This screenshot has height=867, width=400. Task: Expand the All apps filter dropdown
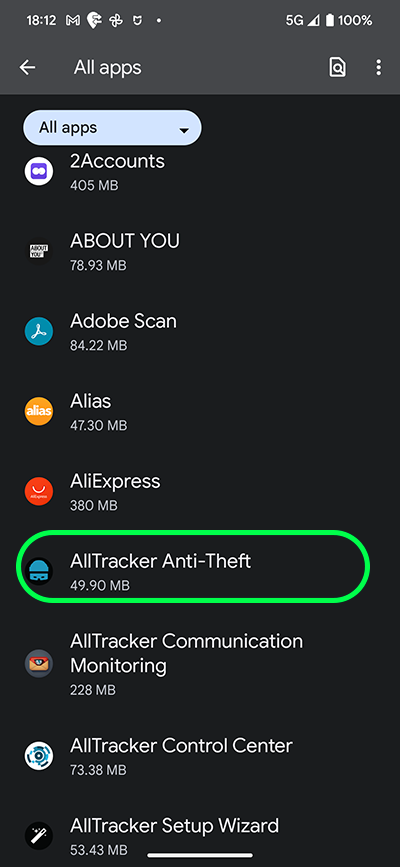112,128
